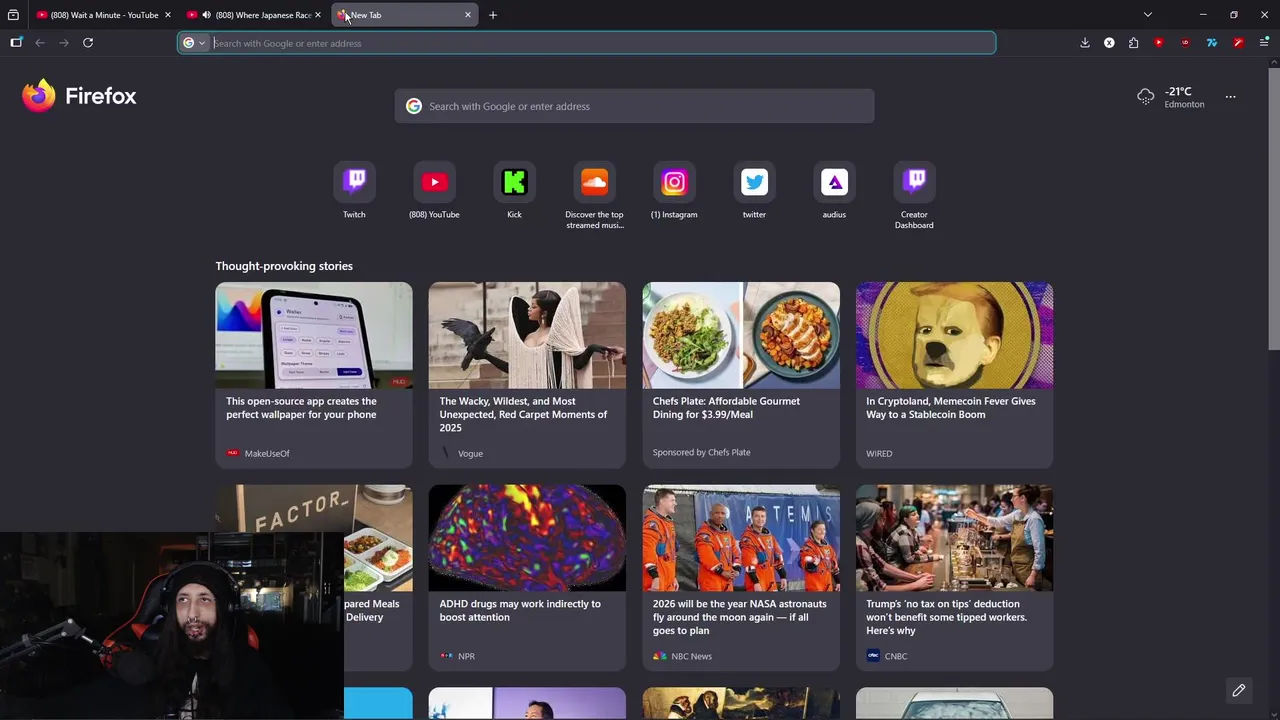The width and height of the screenshot is (1280, 720).
Task: Go back to previous page
Action: [40, 43]
